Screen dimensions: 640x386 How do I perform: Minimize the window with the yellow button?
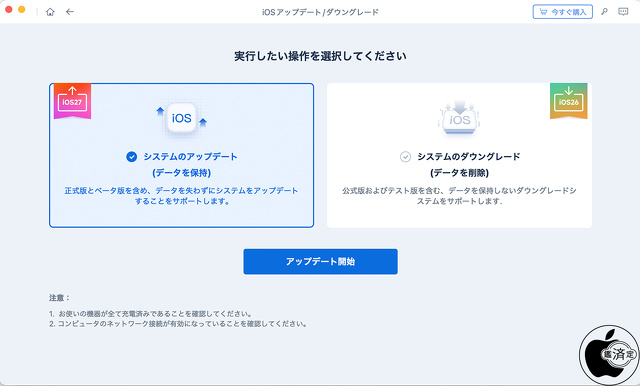pyautogui.click(x=22, y=9)
